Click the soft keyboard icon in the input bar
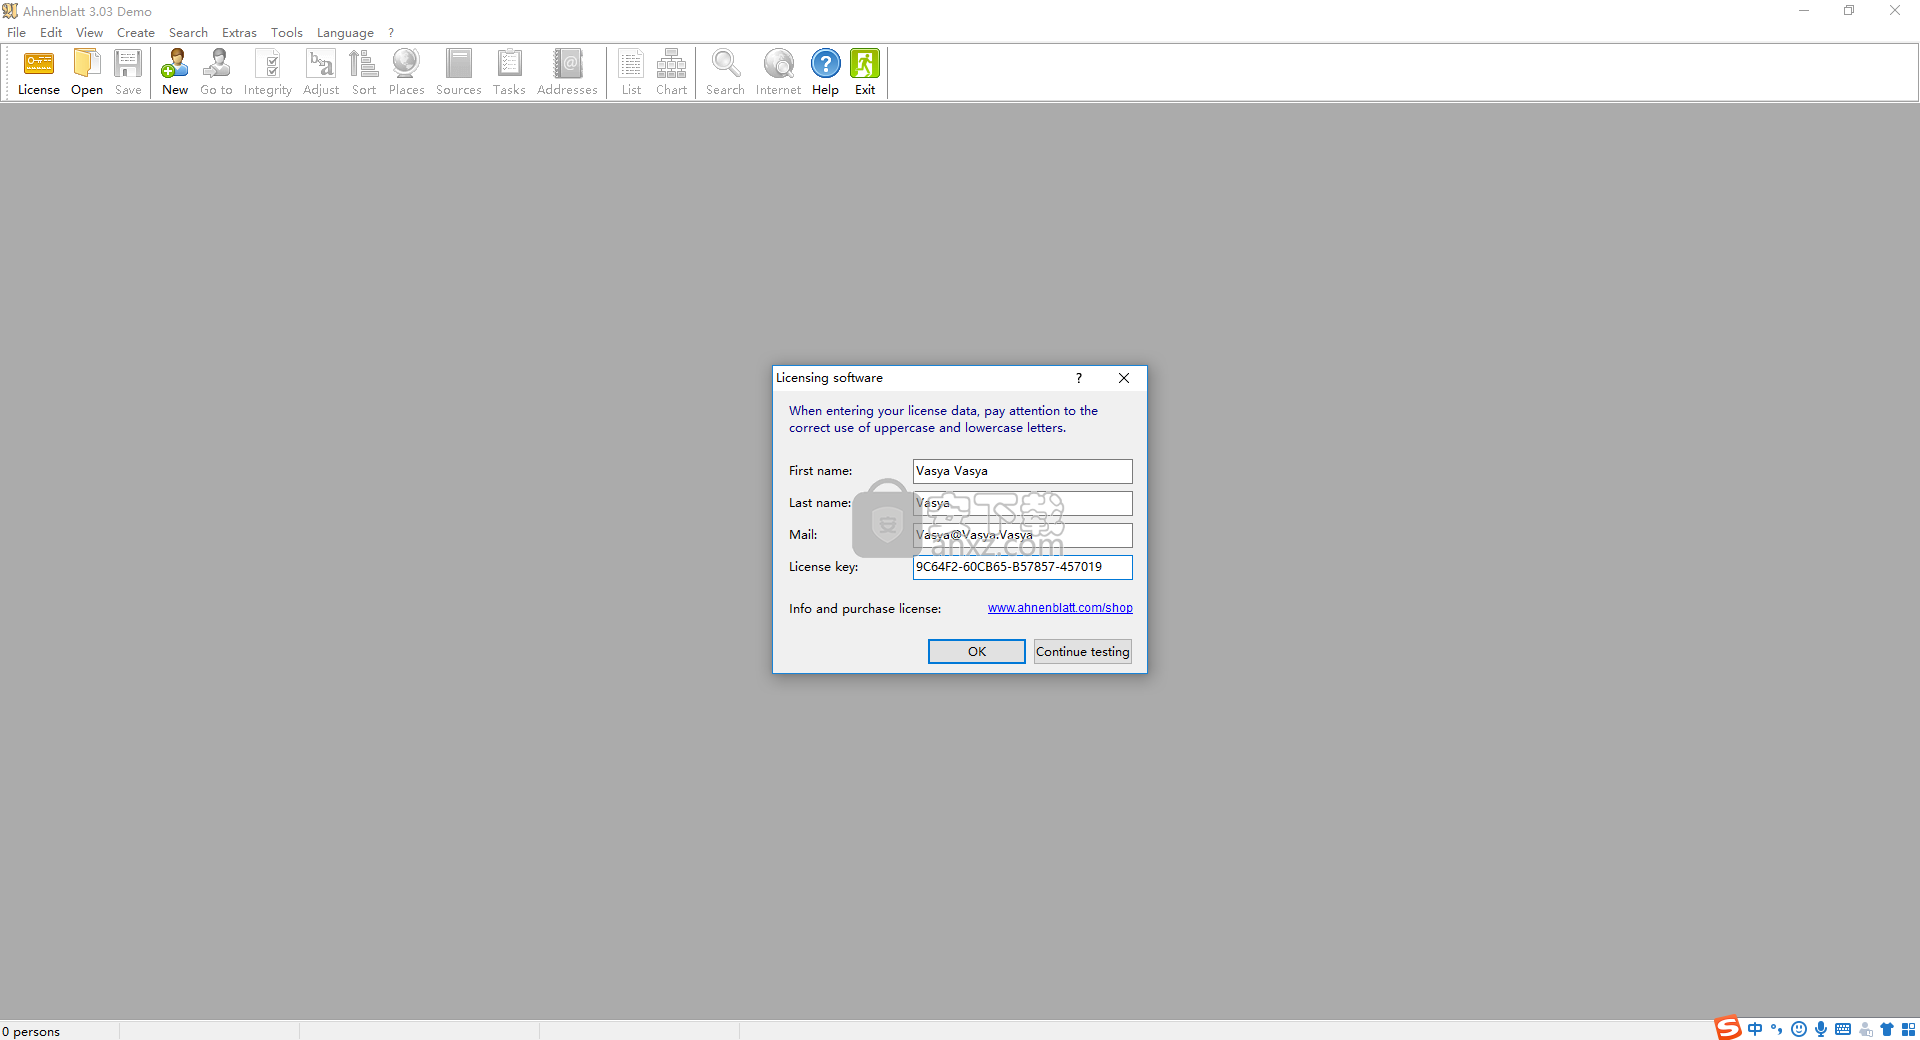Viewport: 1920px width, 1040px height. pos(1843,1029)
